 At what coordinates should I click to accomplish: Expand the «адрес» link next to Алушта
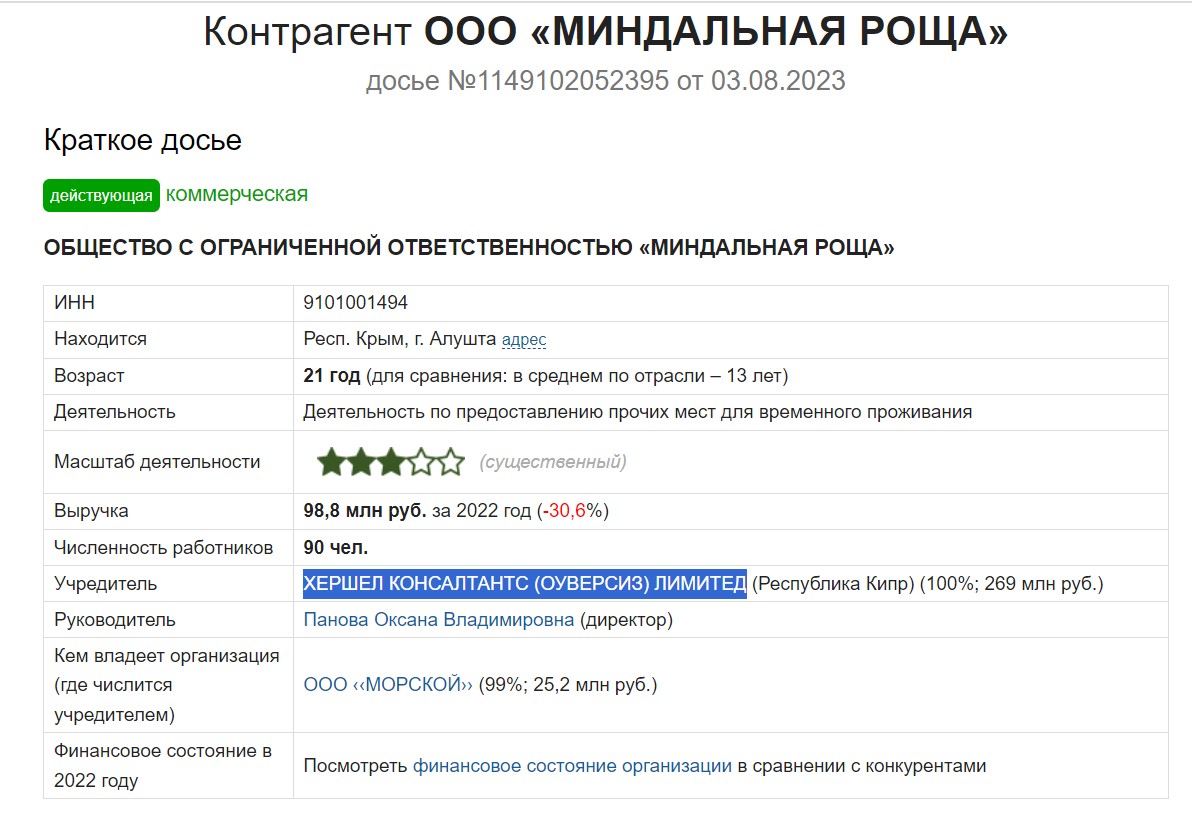[523, 340]
